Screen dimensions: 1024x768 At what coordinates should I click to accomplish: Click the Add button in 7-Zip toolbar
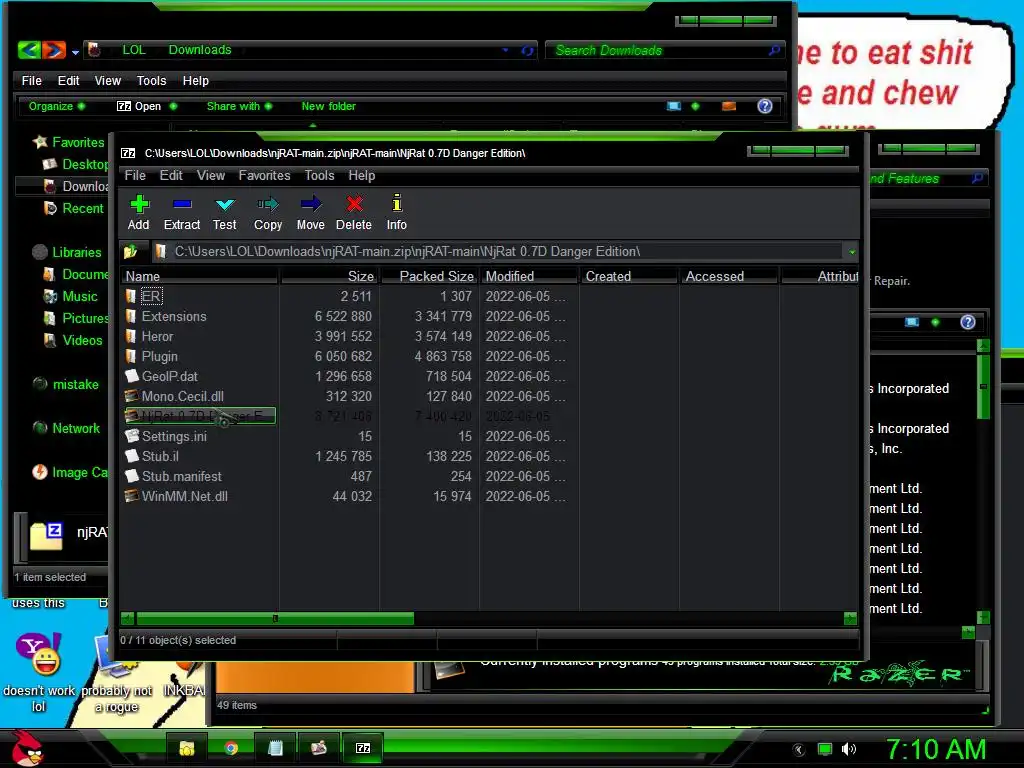(x=138, y=213)
